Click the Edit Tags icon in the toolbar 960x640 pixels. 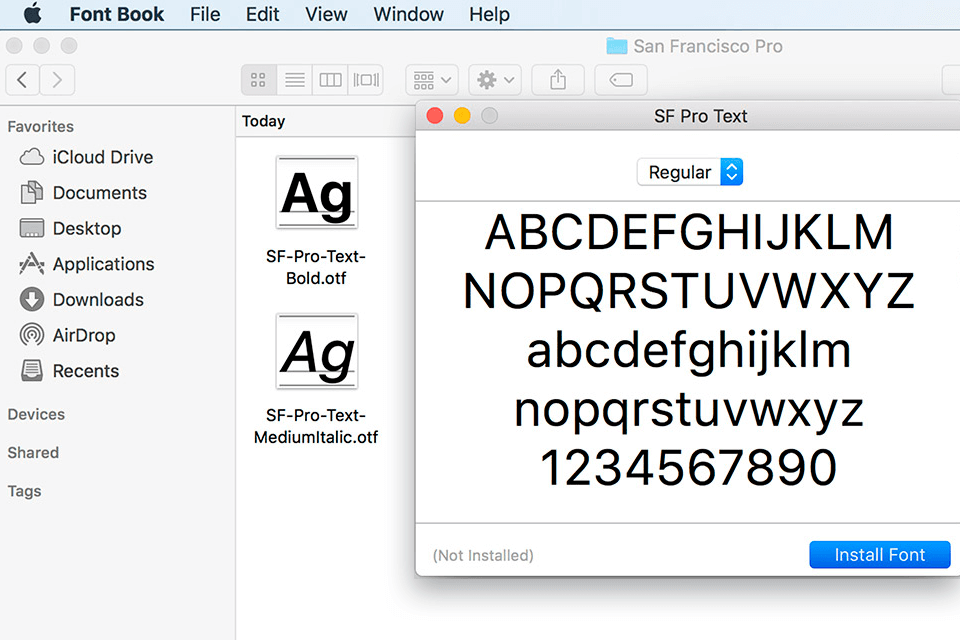coord(621,80)
